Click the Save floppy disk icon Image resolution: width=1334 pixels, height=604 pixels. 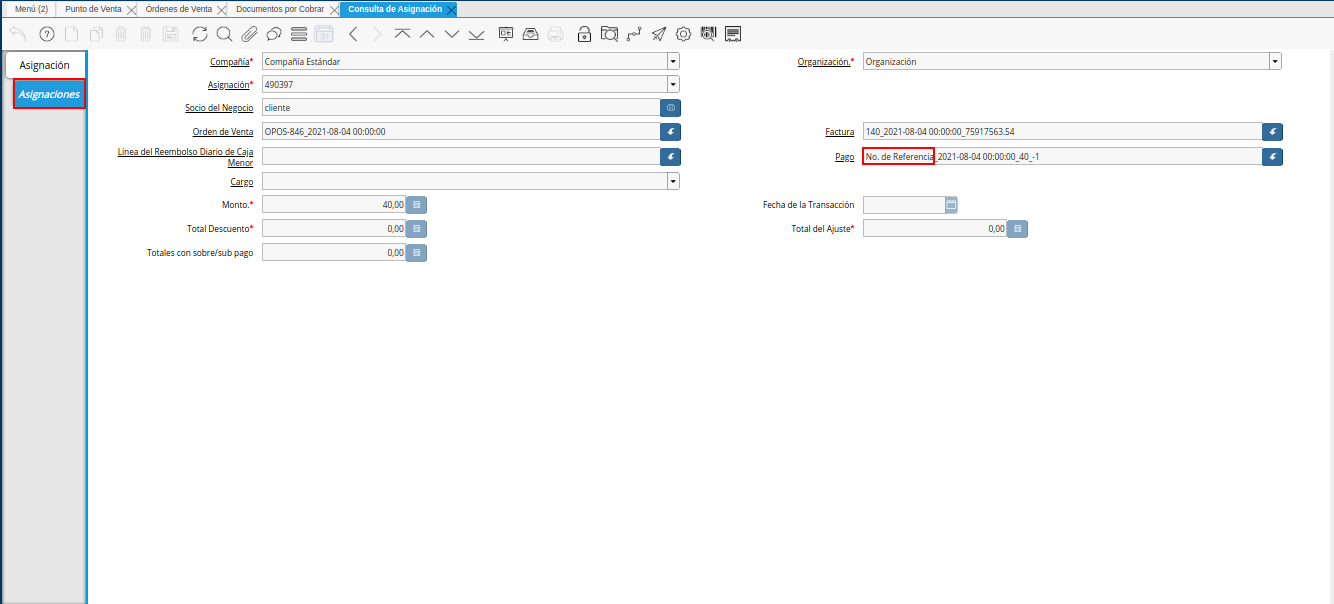tap(170, 34)
